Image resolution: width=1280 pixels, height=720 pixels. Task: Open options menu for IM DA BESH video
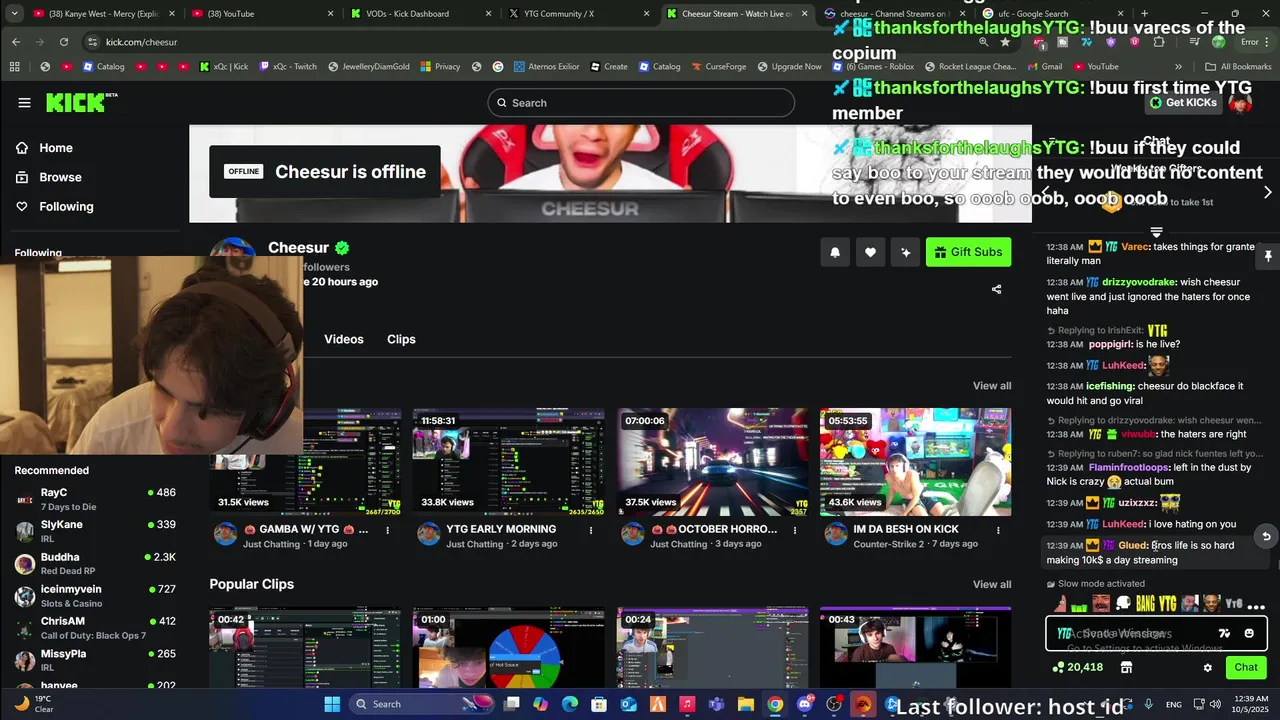click(998, 530)
